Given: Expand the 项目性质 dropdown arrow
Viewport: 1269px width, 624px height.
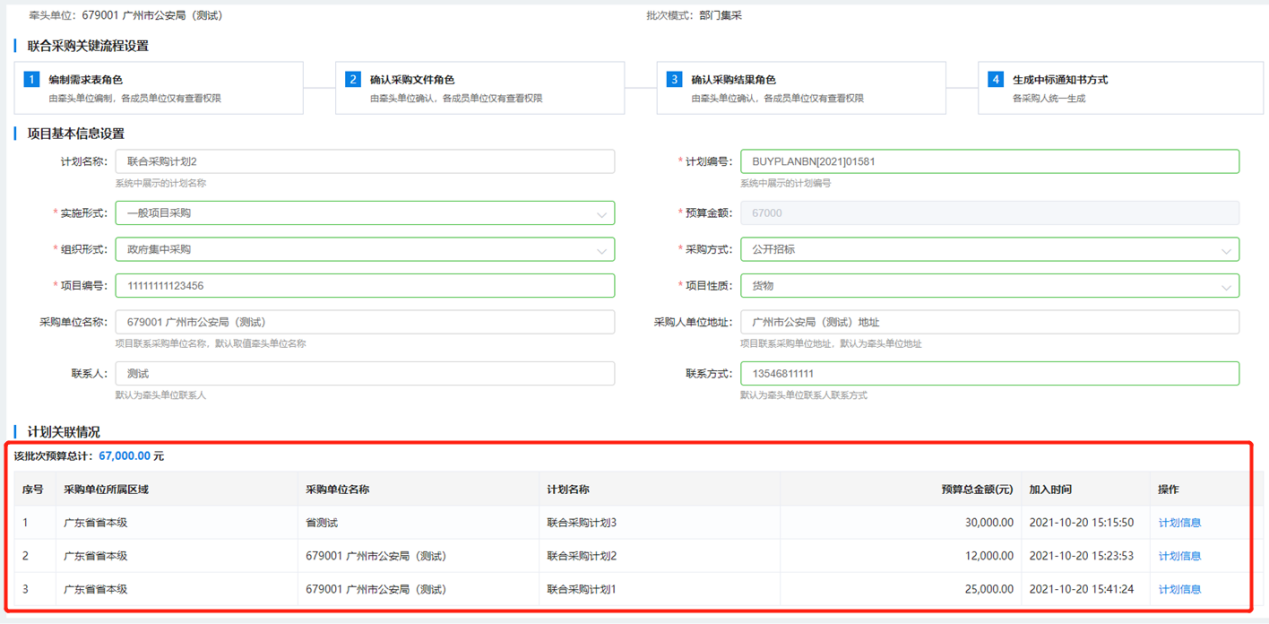Looking at the screenshot, I should click(x=1226, y=287).
